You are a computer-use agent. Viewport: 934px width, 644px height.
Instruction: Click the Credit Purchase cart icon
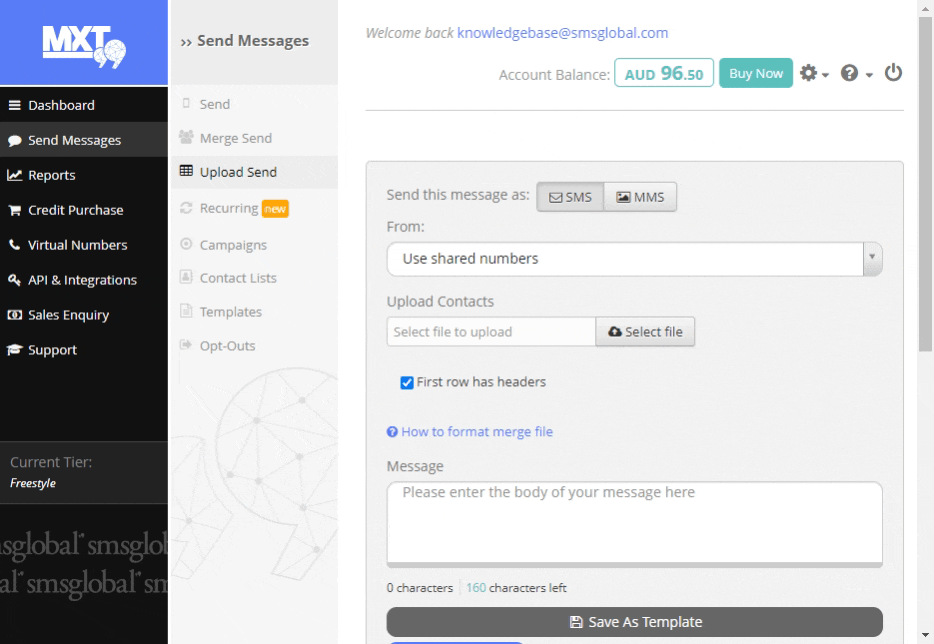coord(14,210)
